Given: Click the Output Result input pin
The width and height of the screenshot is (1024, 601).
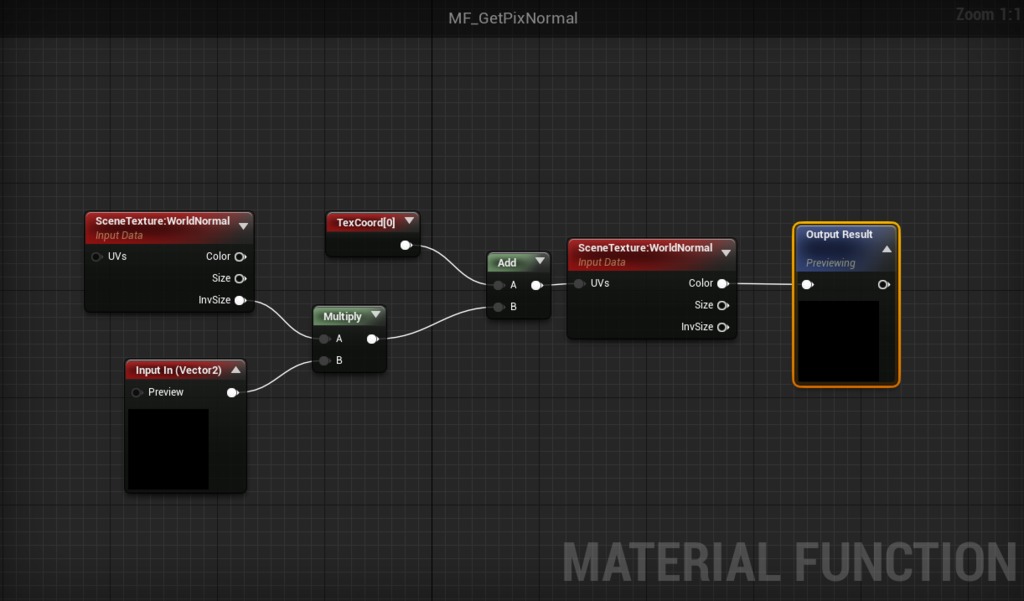Looking at the screenshot, I should (x=808, y=284).
